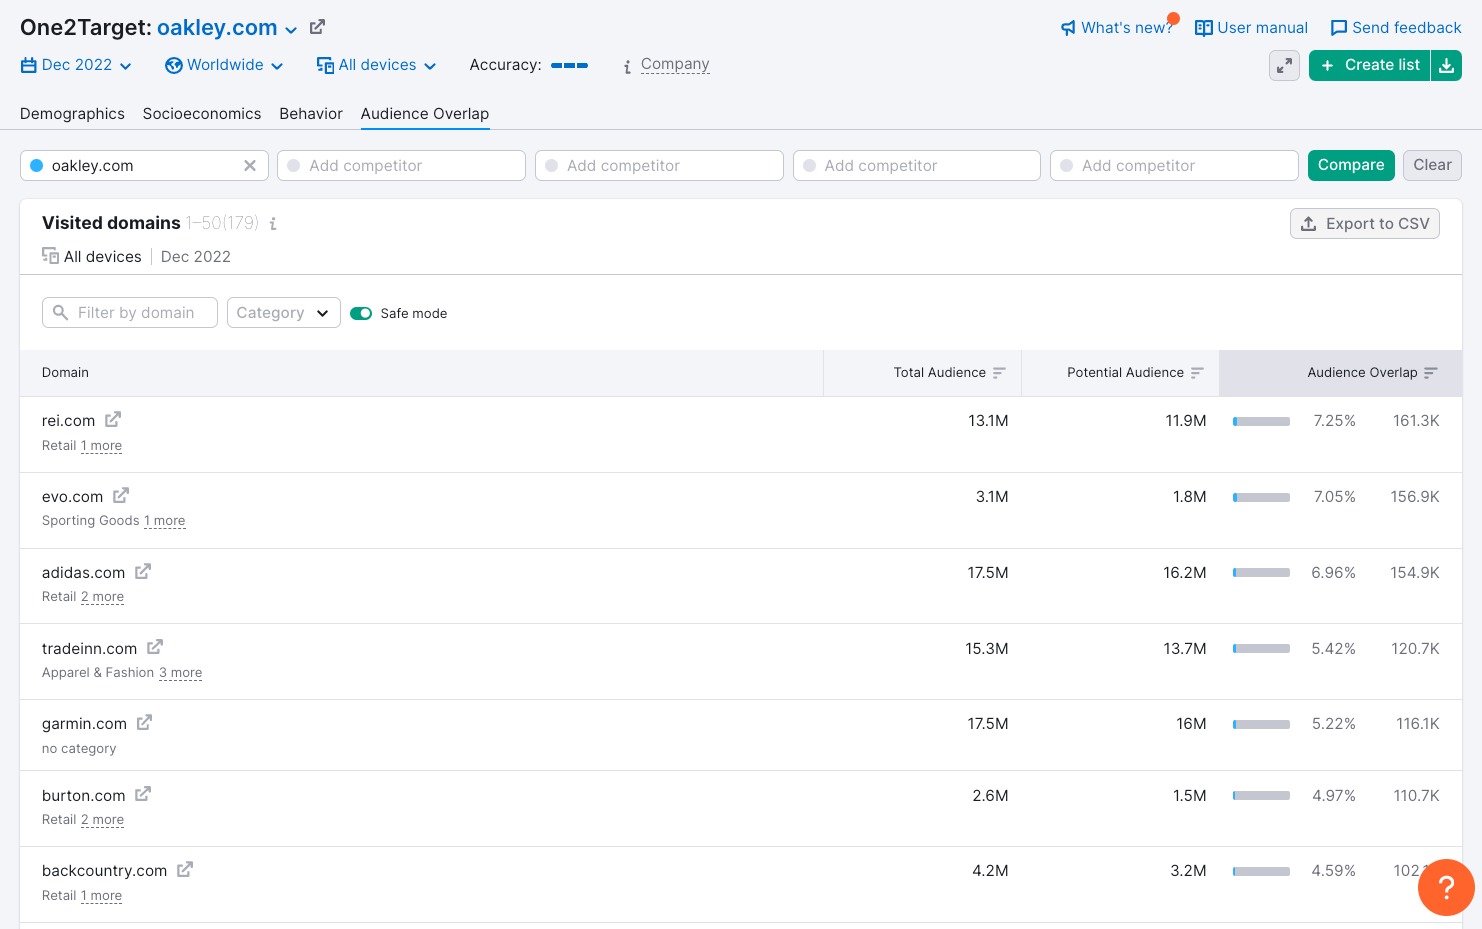The image size is (1482, 929).
Task: Switch to the Socioeconomics tab
Action: coord(202,114)
